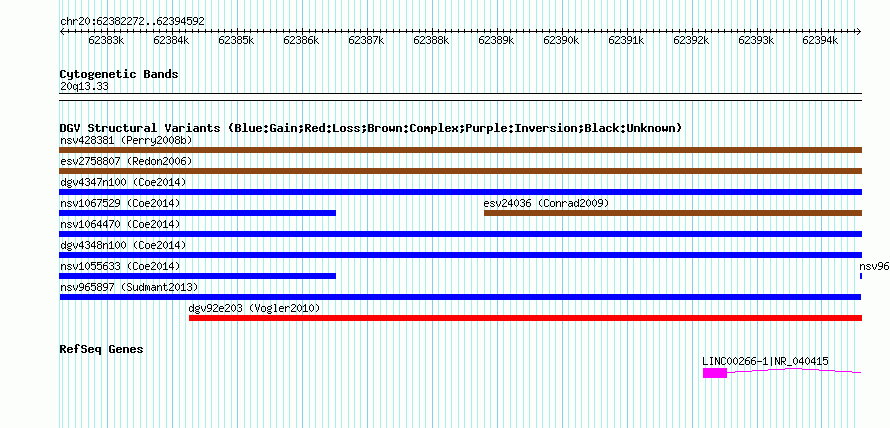890x428 pixels.
Task: Select the LINC00266-1 magenta exon box
Action: pyautogui.click(x=715, y=373)
